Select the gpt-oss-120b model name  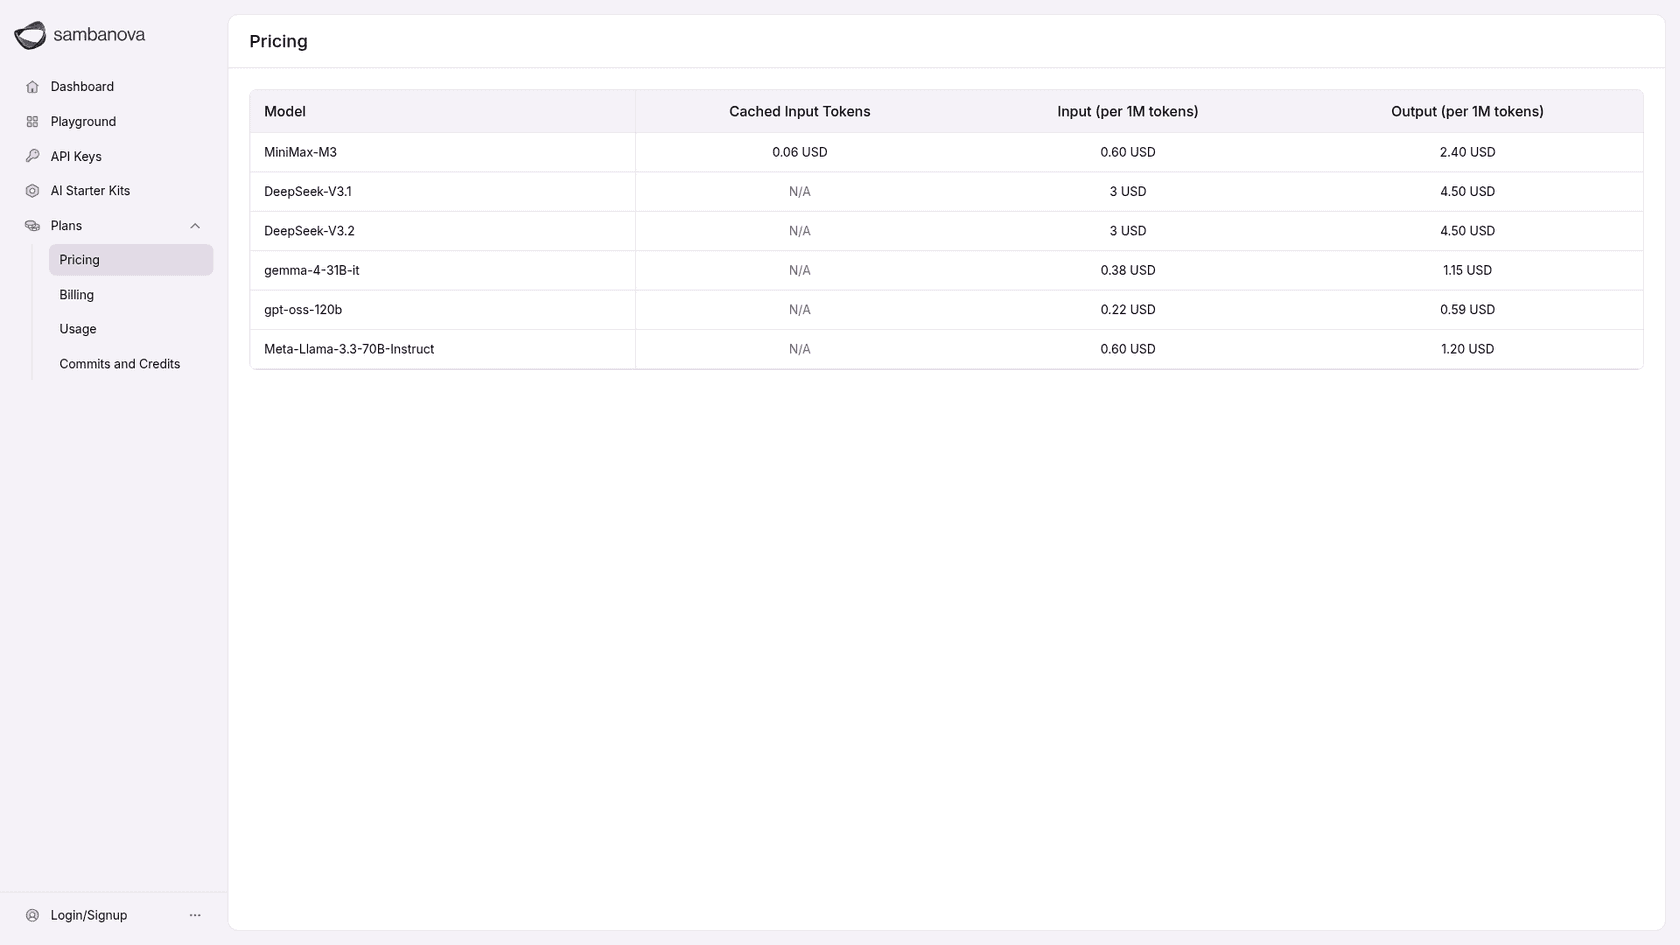(303, 310)
